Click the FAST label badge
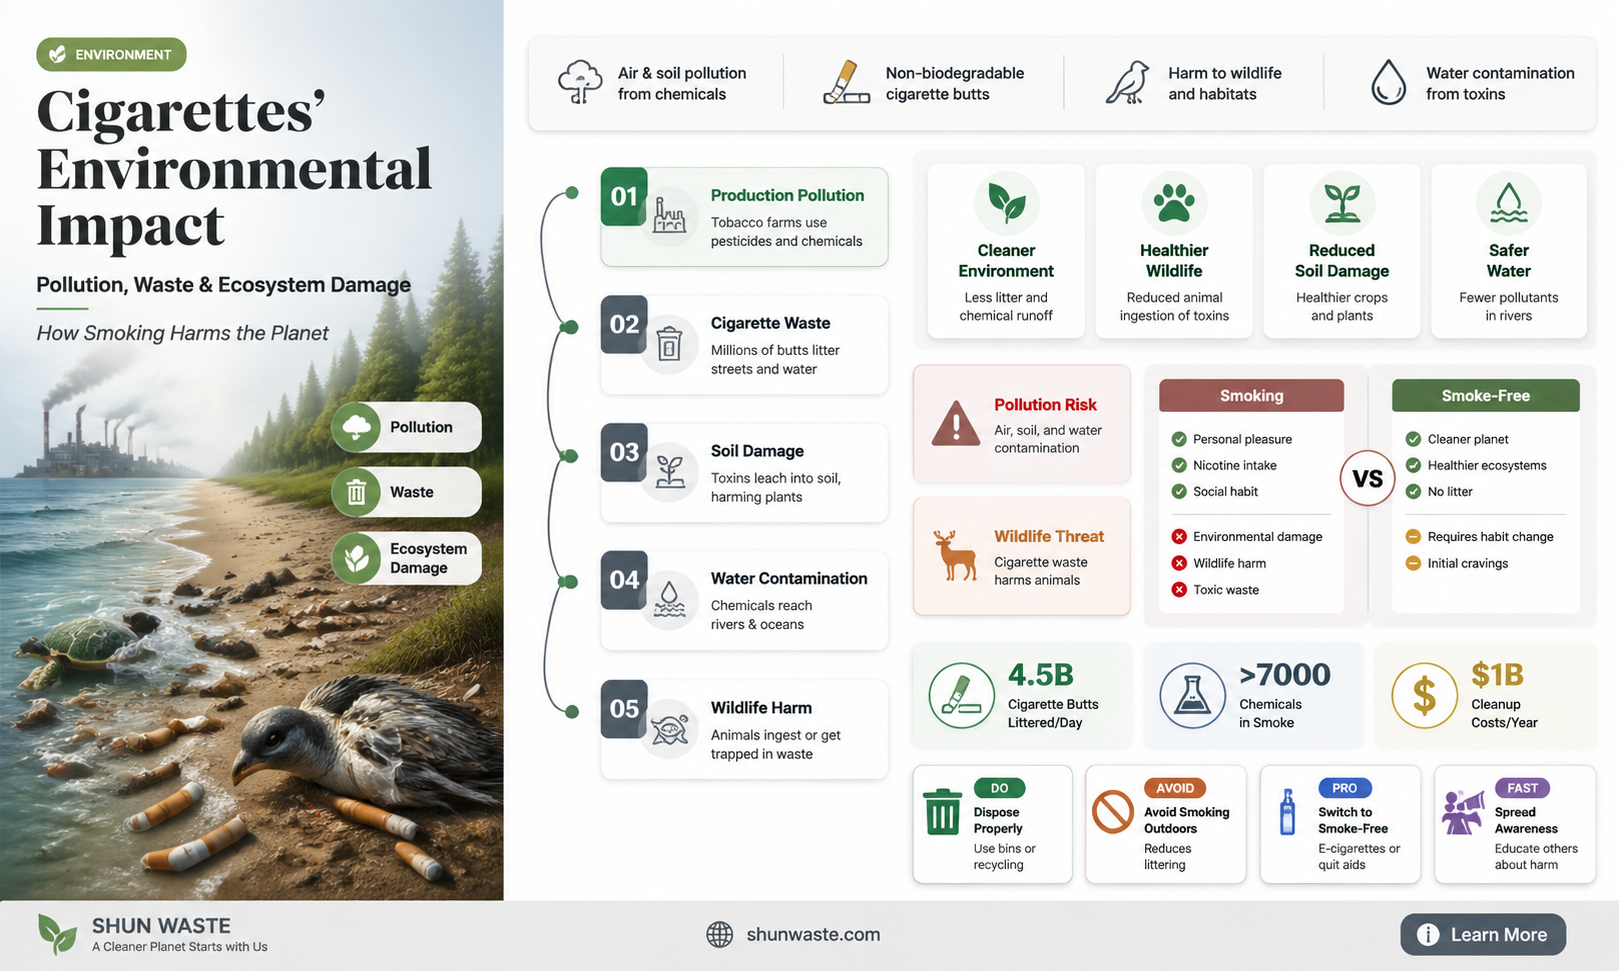1619x971 pixels. click(x=1522, y=788)
